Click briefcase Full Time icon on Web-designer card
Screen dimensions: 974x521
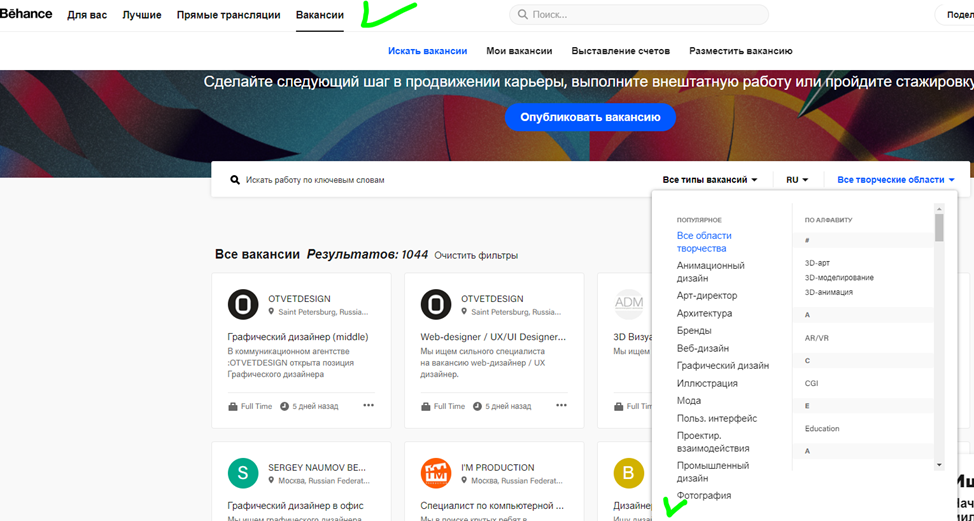click(426, 407)
